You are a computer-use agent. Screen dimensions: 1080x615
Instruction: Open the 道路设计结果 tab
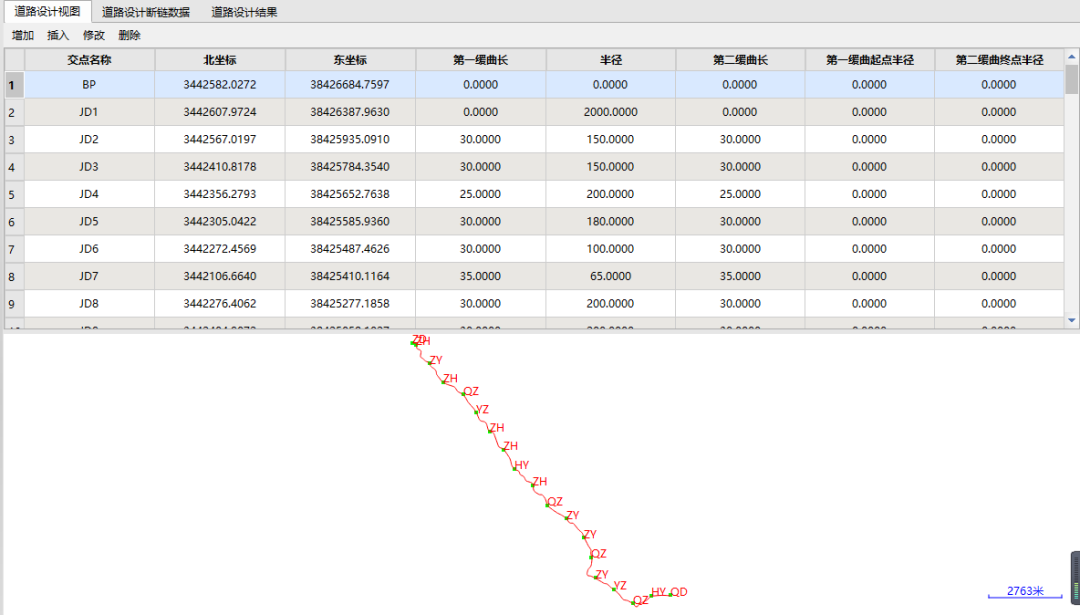tap(244, 12)
